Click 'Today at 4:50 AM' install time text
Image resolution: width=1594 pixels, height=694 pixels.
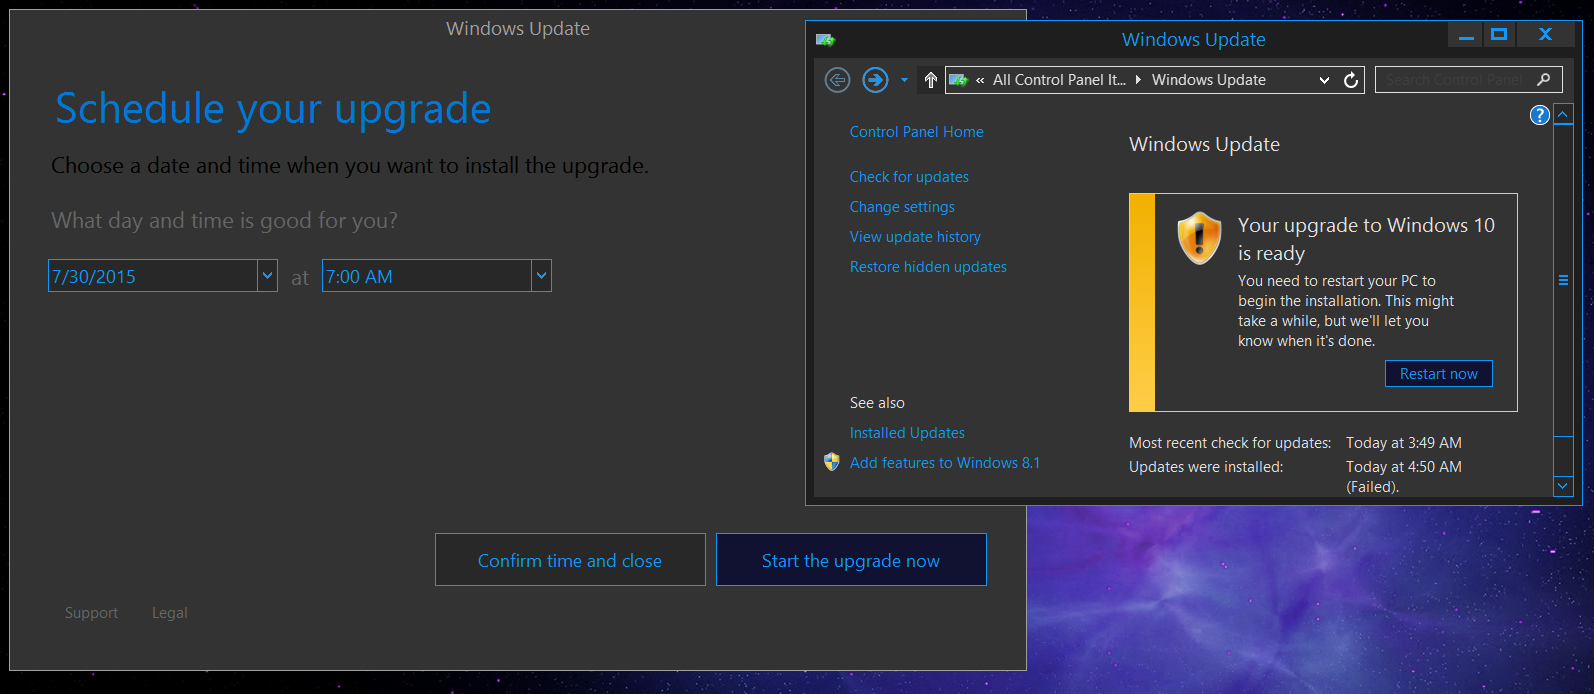(1404, 467)
